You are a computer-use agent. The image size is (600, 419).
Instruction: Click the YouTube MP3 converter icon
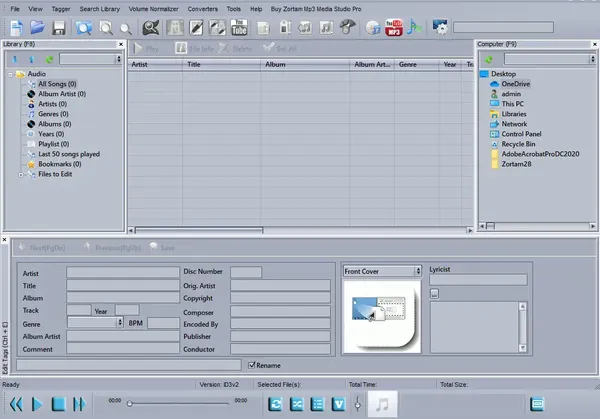pos(394,28)
